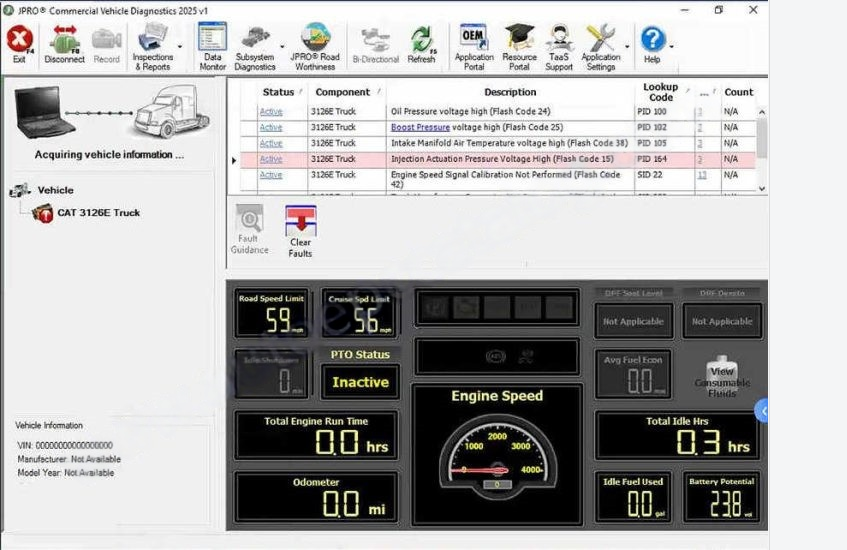Select PID 164 lookup code cell
Viewport: 847px width, 550px height.
click(x=664, y=159)
